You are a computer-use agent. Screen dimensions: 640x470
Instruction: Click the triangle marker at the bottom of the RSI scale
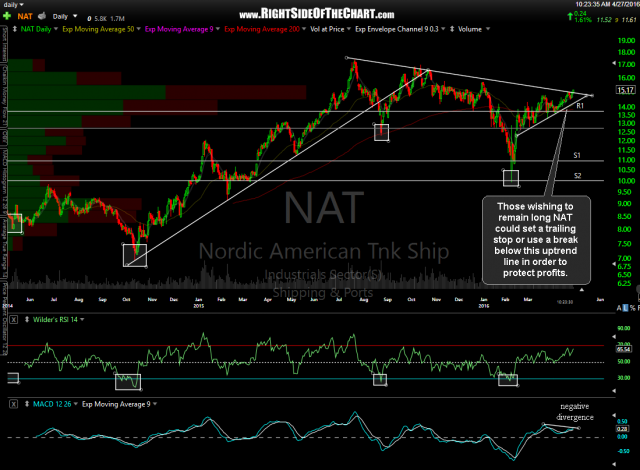[614, 391]
